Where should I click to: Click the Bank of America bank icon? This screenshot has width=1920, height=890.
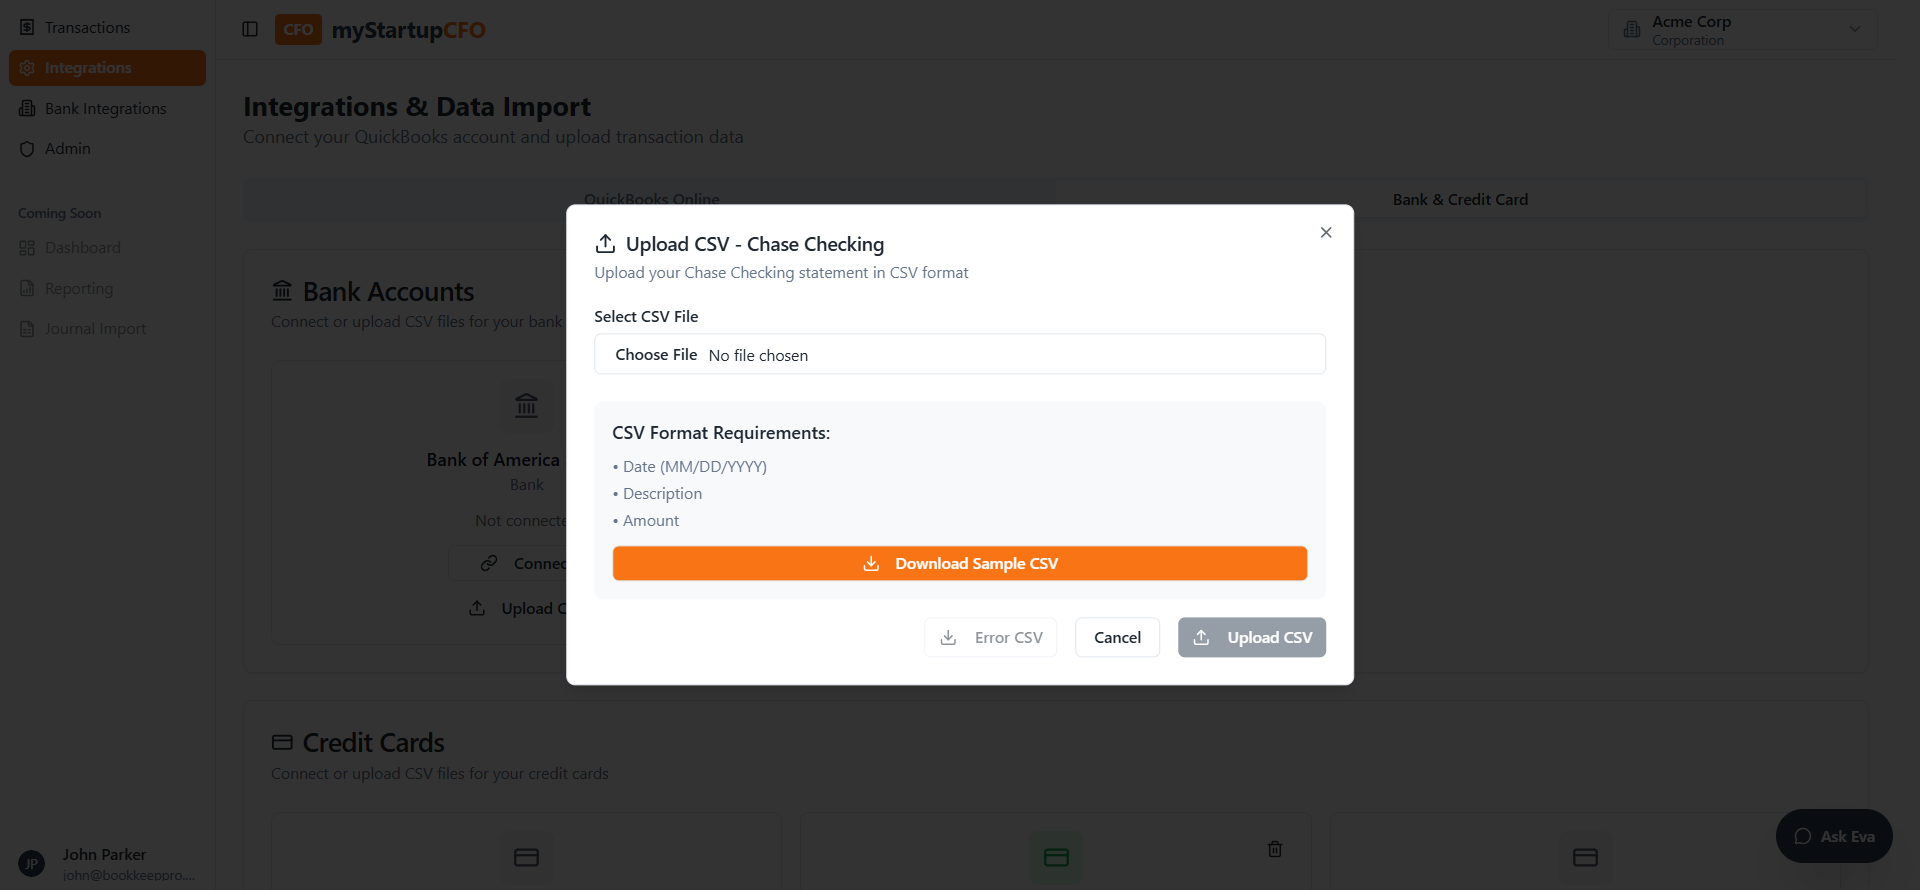click(x=526, y=406)
